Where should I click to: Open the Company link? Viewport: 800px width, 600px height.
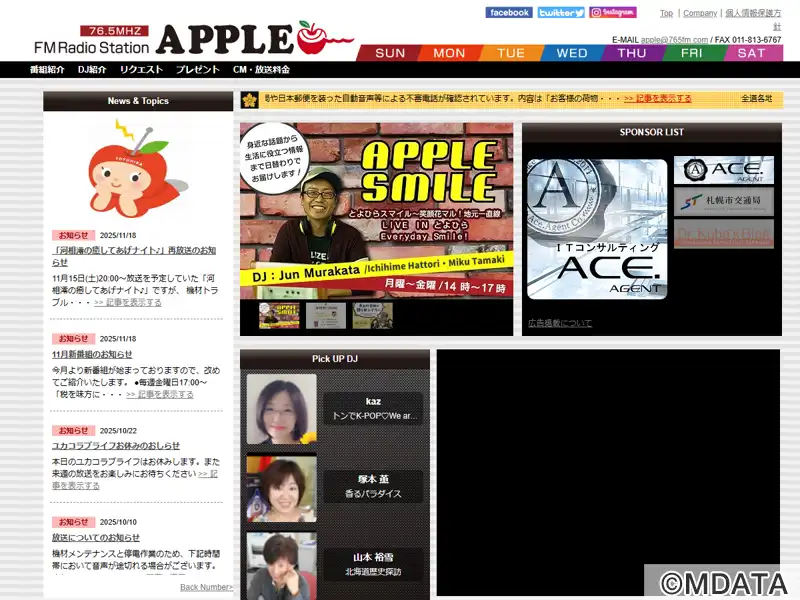(x=700, y=13)
